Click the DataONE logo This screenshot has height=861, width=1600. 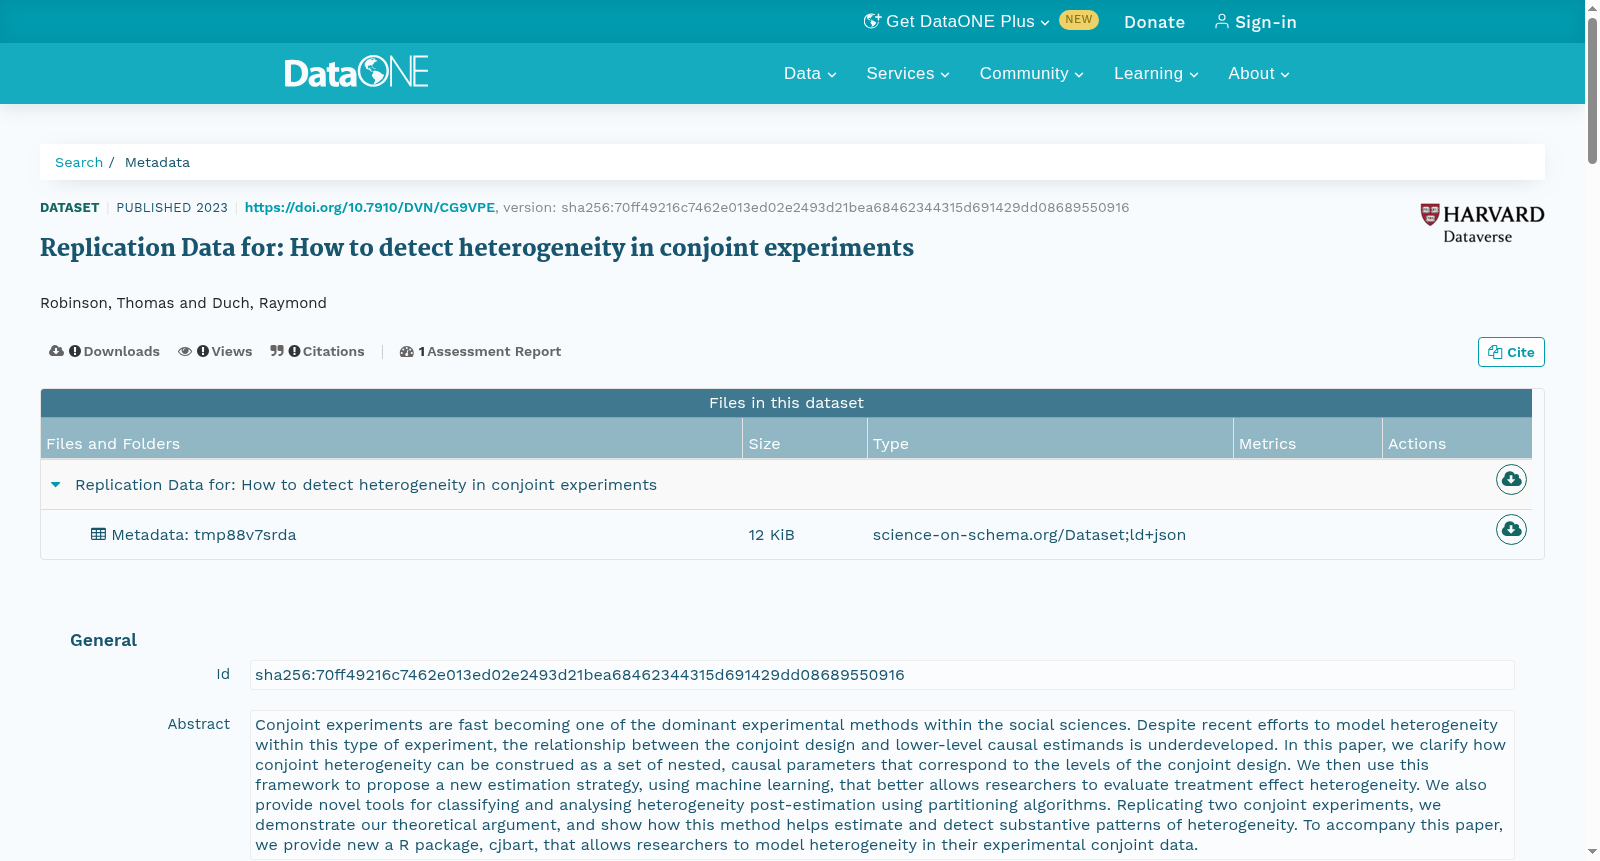pyautogui.click(x=356, y=72)
